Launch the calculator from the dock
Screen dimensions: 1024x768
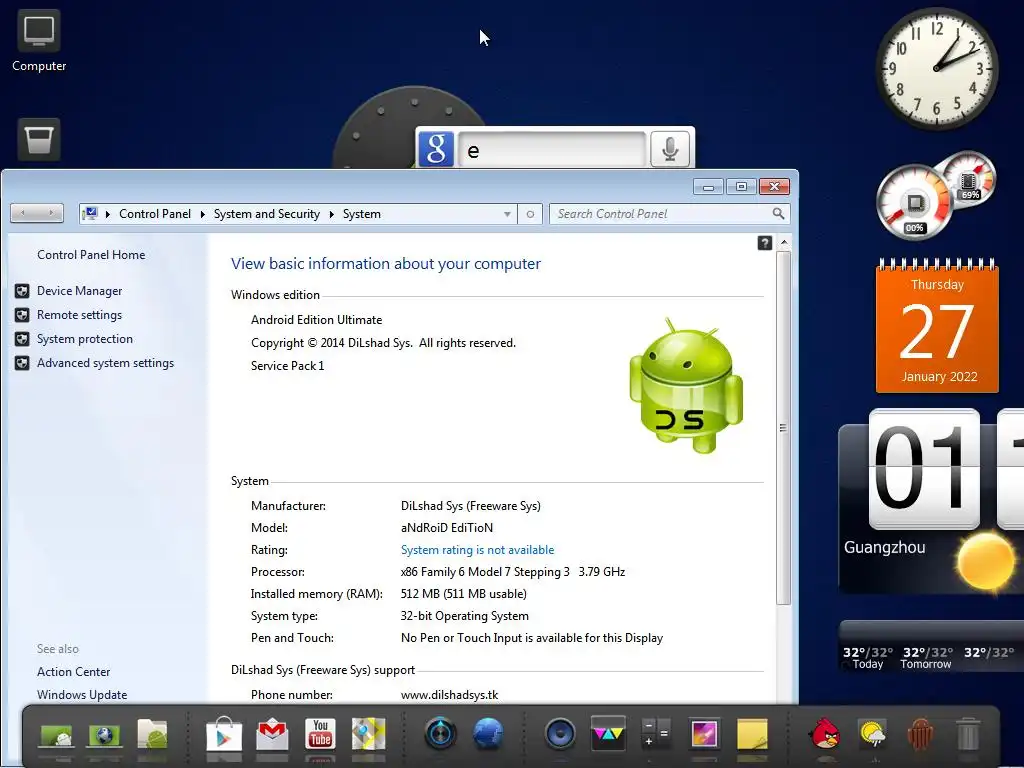656,733
